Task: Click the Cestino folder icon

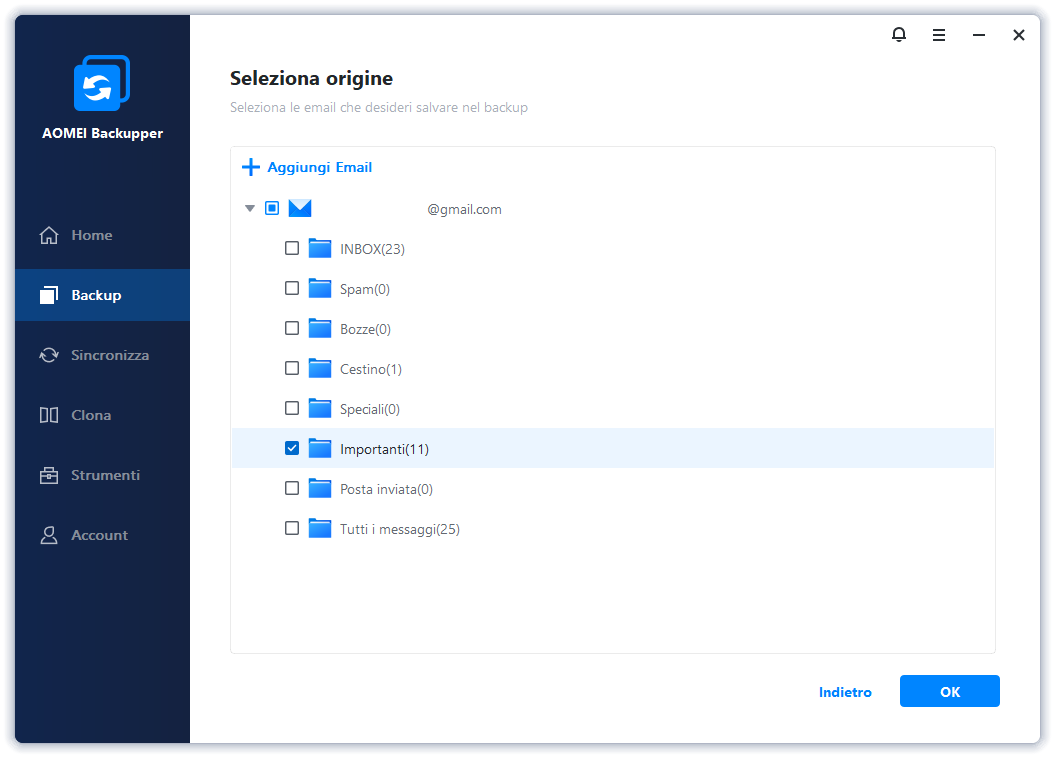Action: tap(320, 369)
